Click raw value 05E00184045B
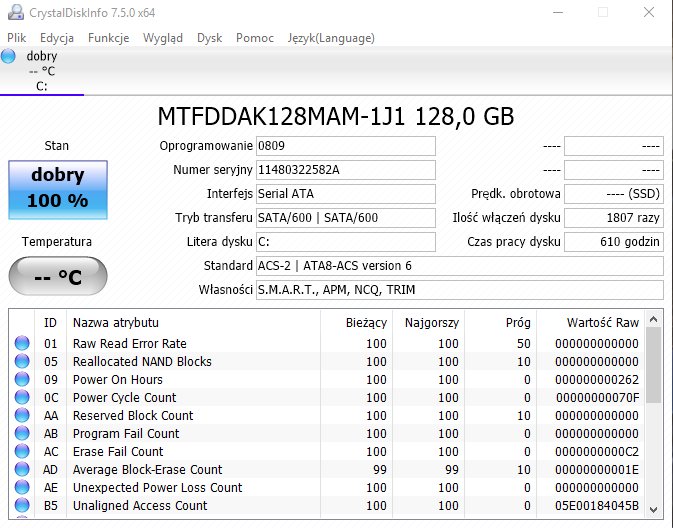This screenshot has width=673, height=528. [597, 506]
